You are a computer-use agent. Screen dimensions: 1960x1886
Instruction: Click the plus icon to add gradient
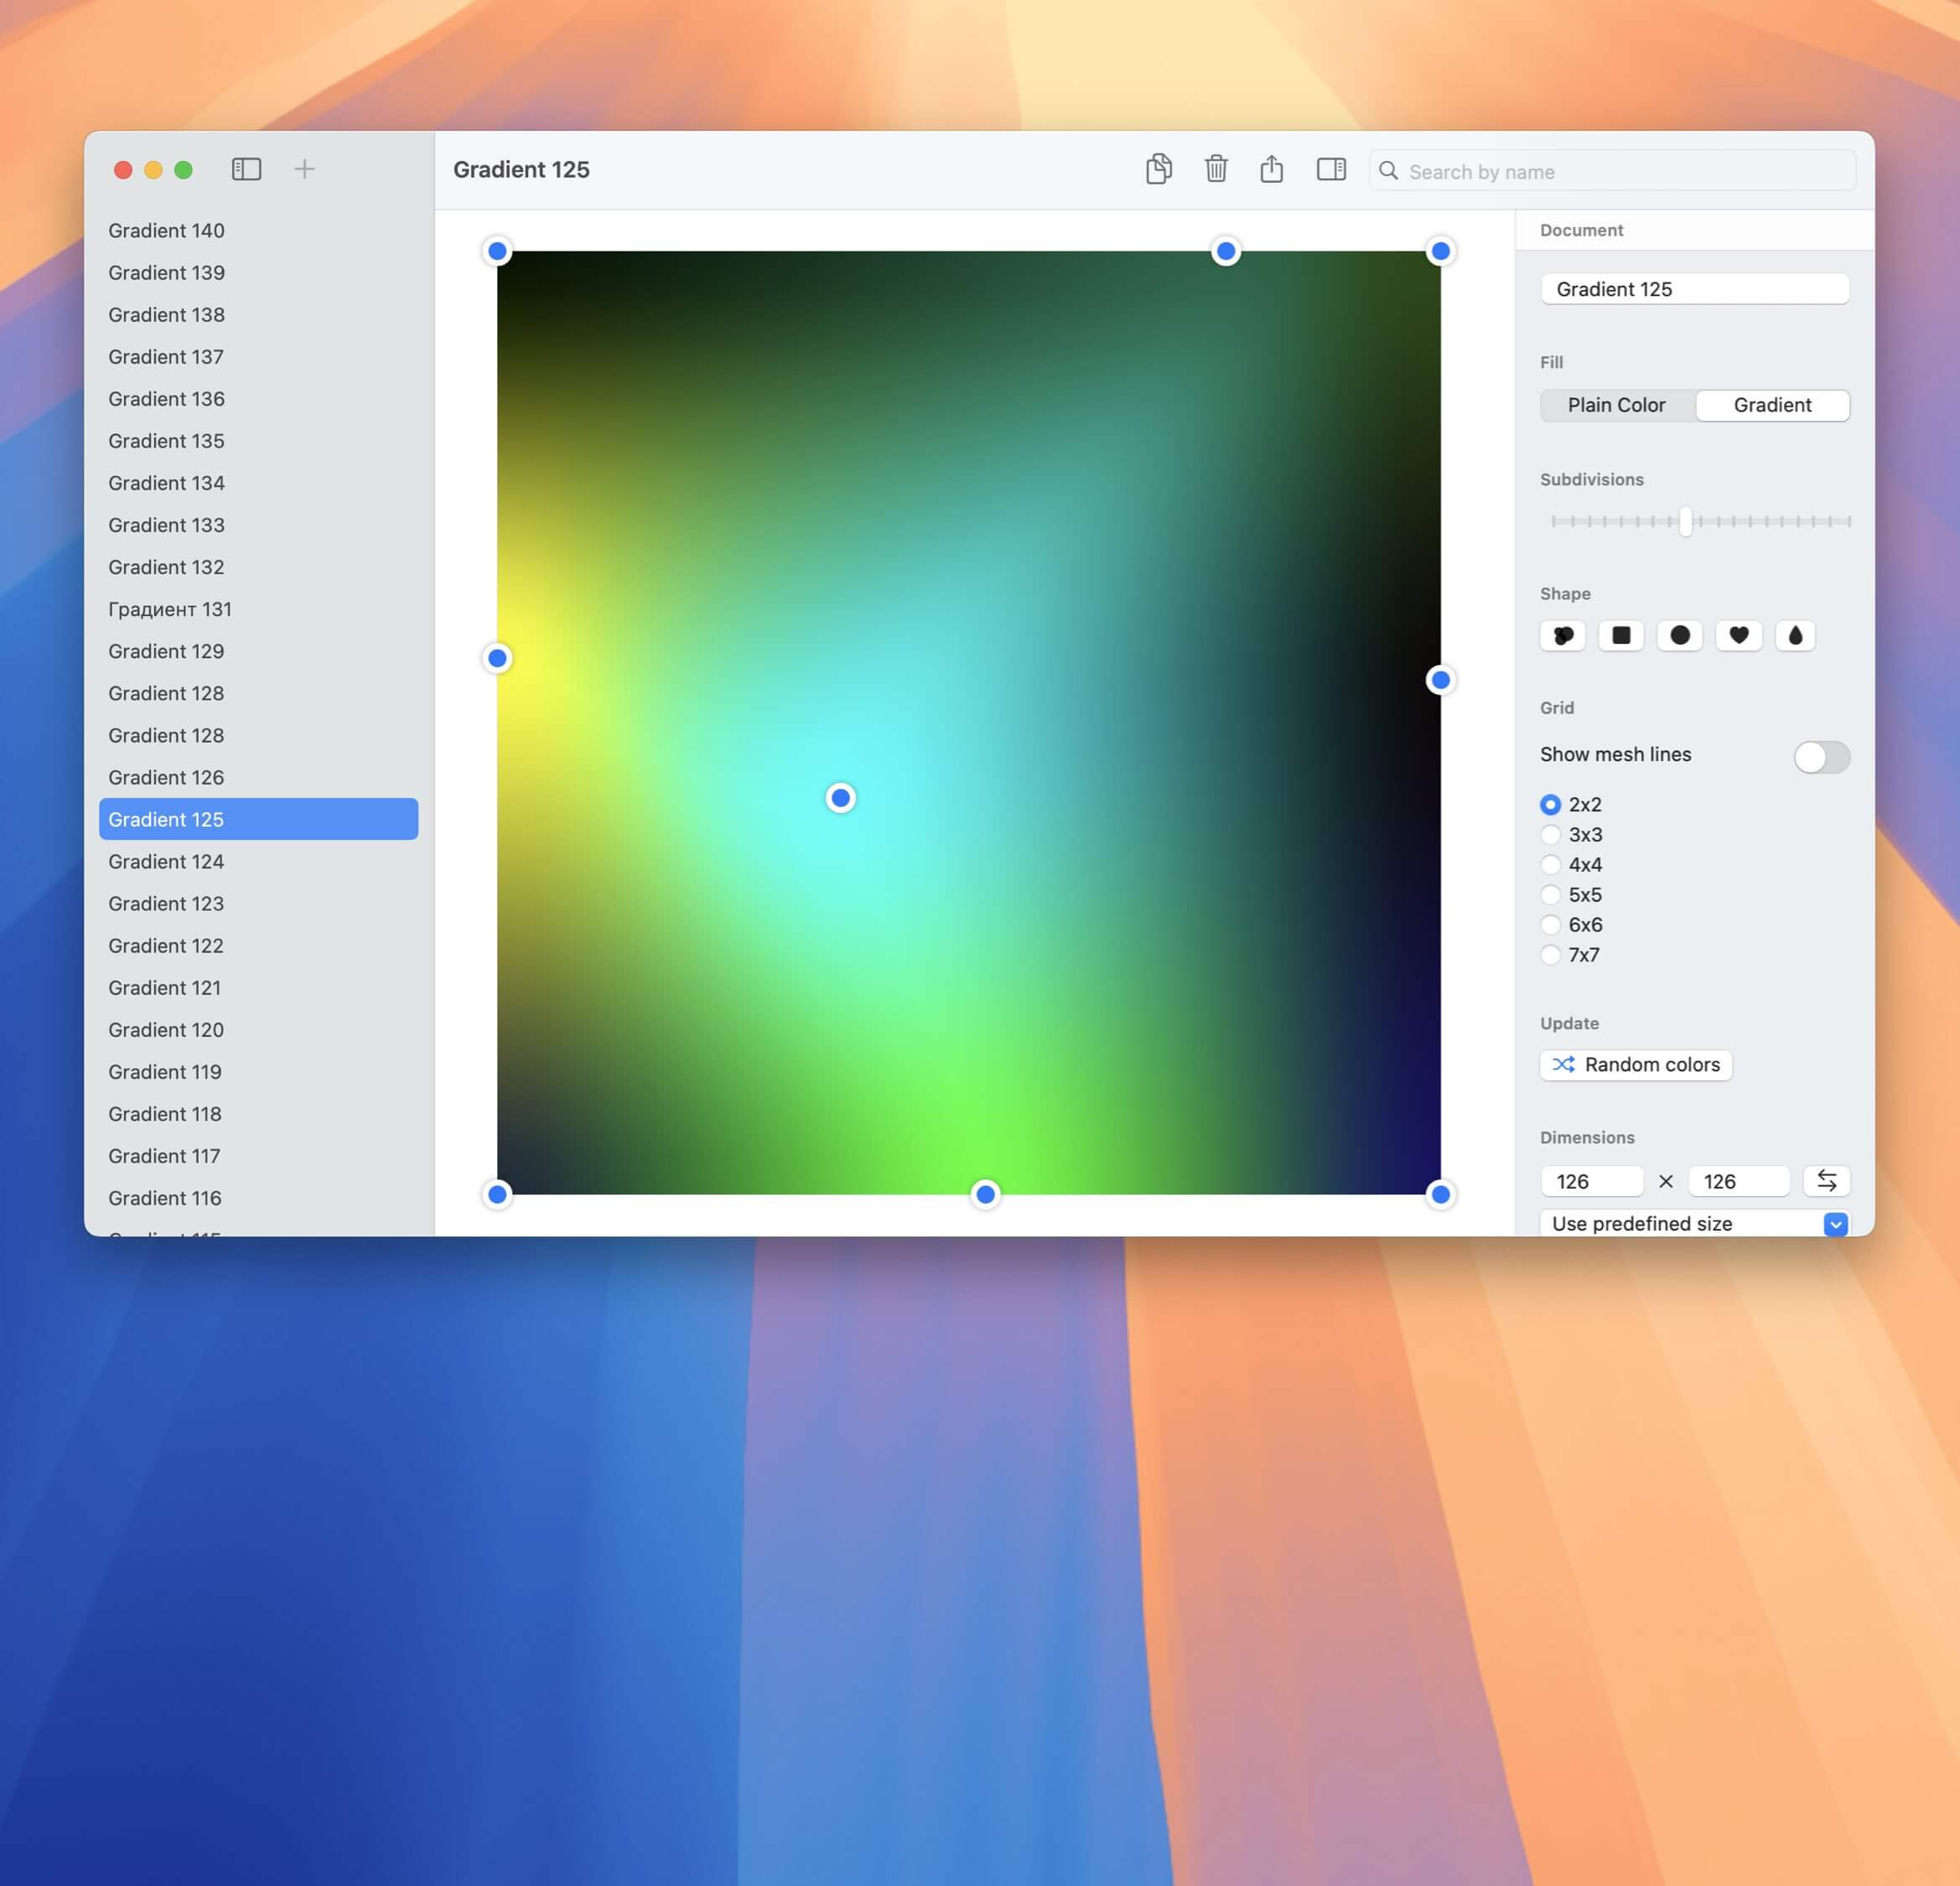pos(304,169)
